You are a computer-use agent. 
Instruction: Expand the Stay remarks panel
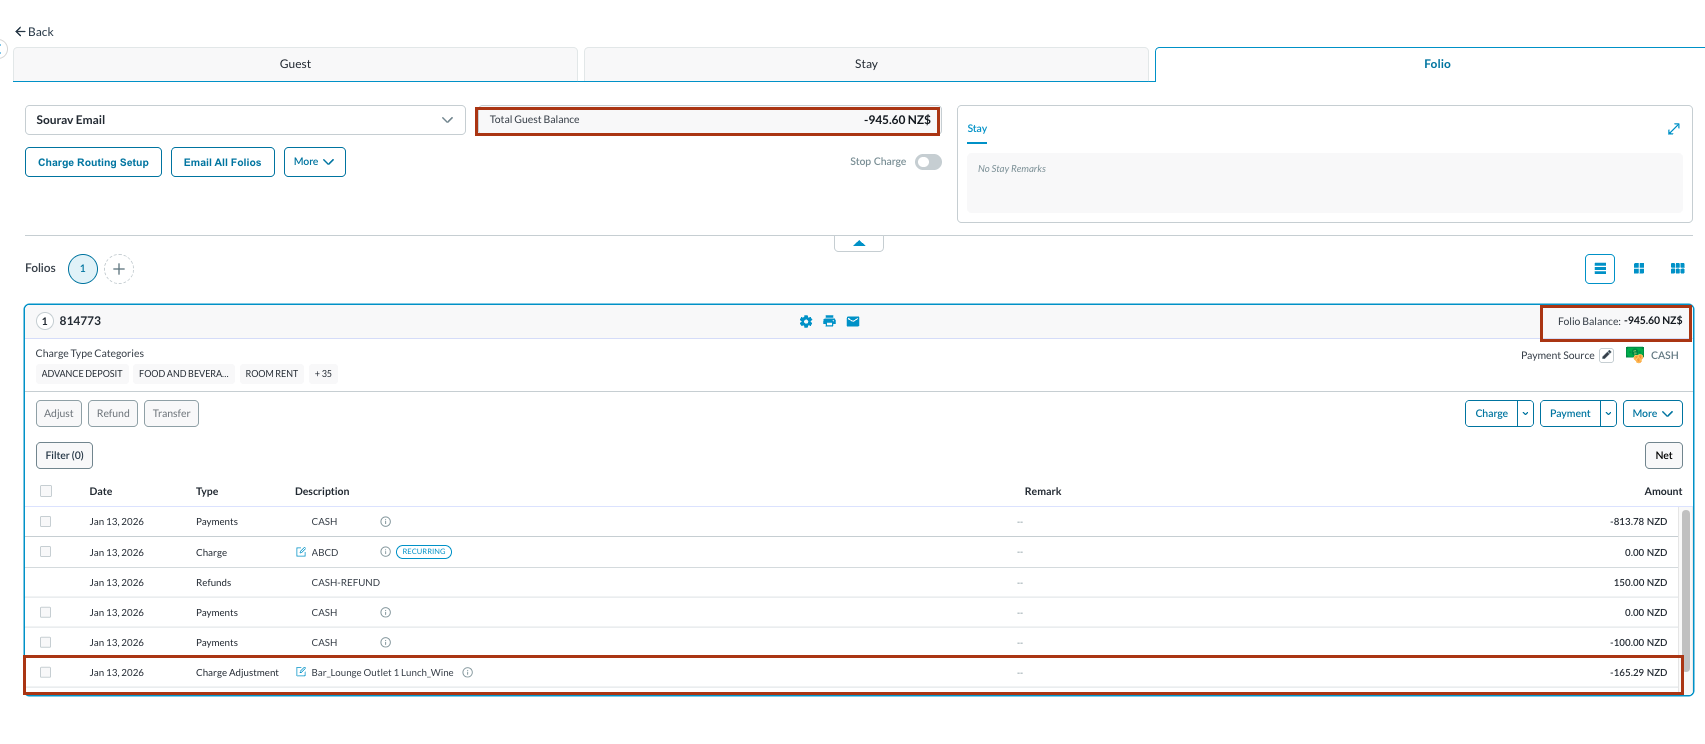pyautogui.click(x=1673, y=129)
